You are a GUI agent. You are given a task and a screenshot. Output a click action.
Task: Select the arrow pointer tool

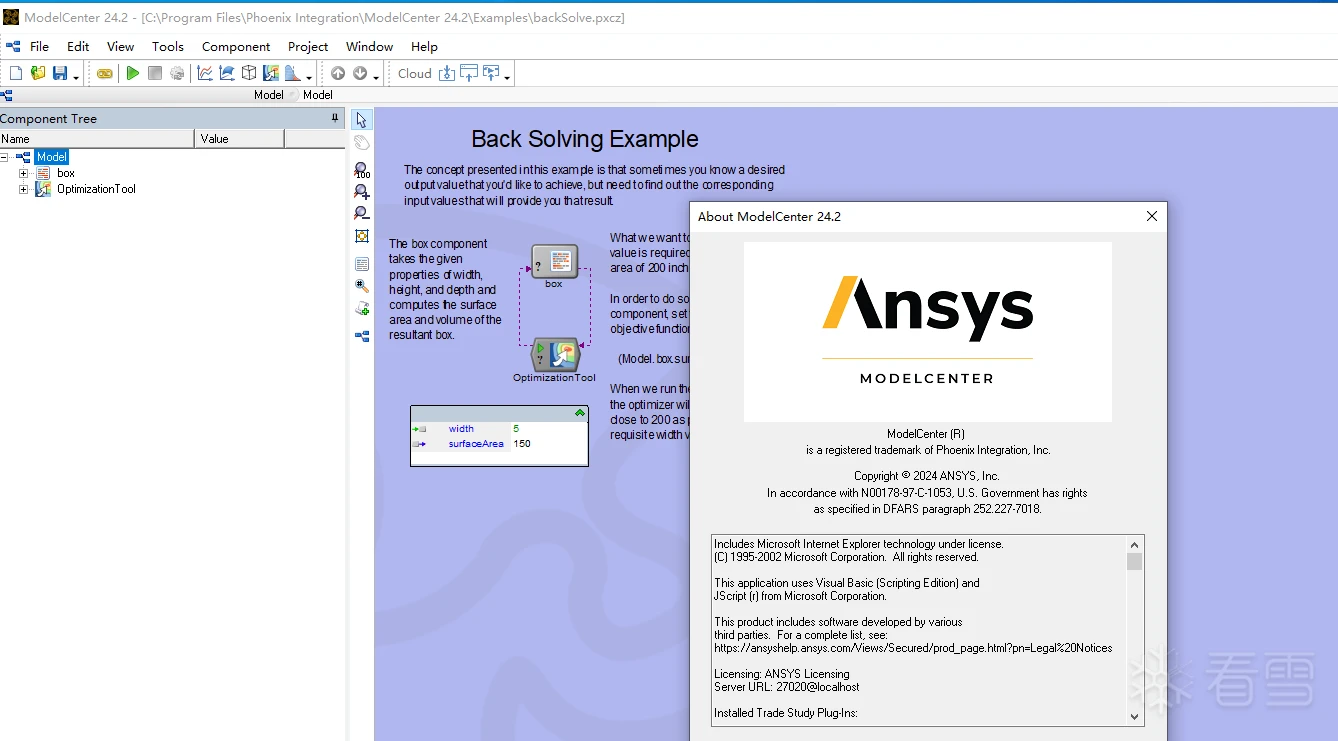tap(362, 120)
